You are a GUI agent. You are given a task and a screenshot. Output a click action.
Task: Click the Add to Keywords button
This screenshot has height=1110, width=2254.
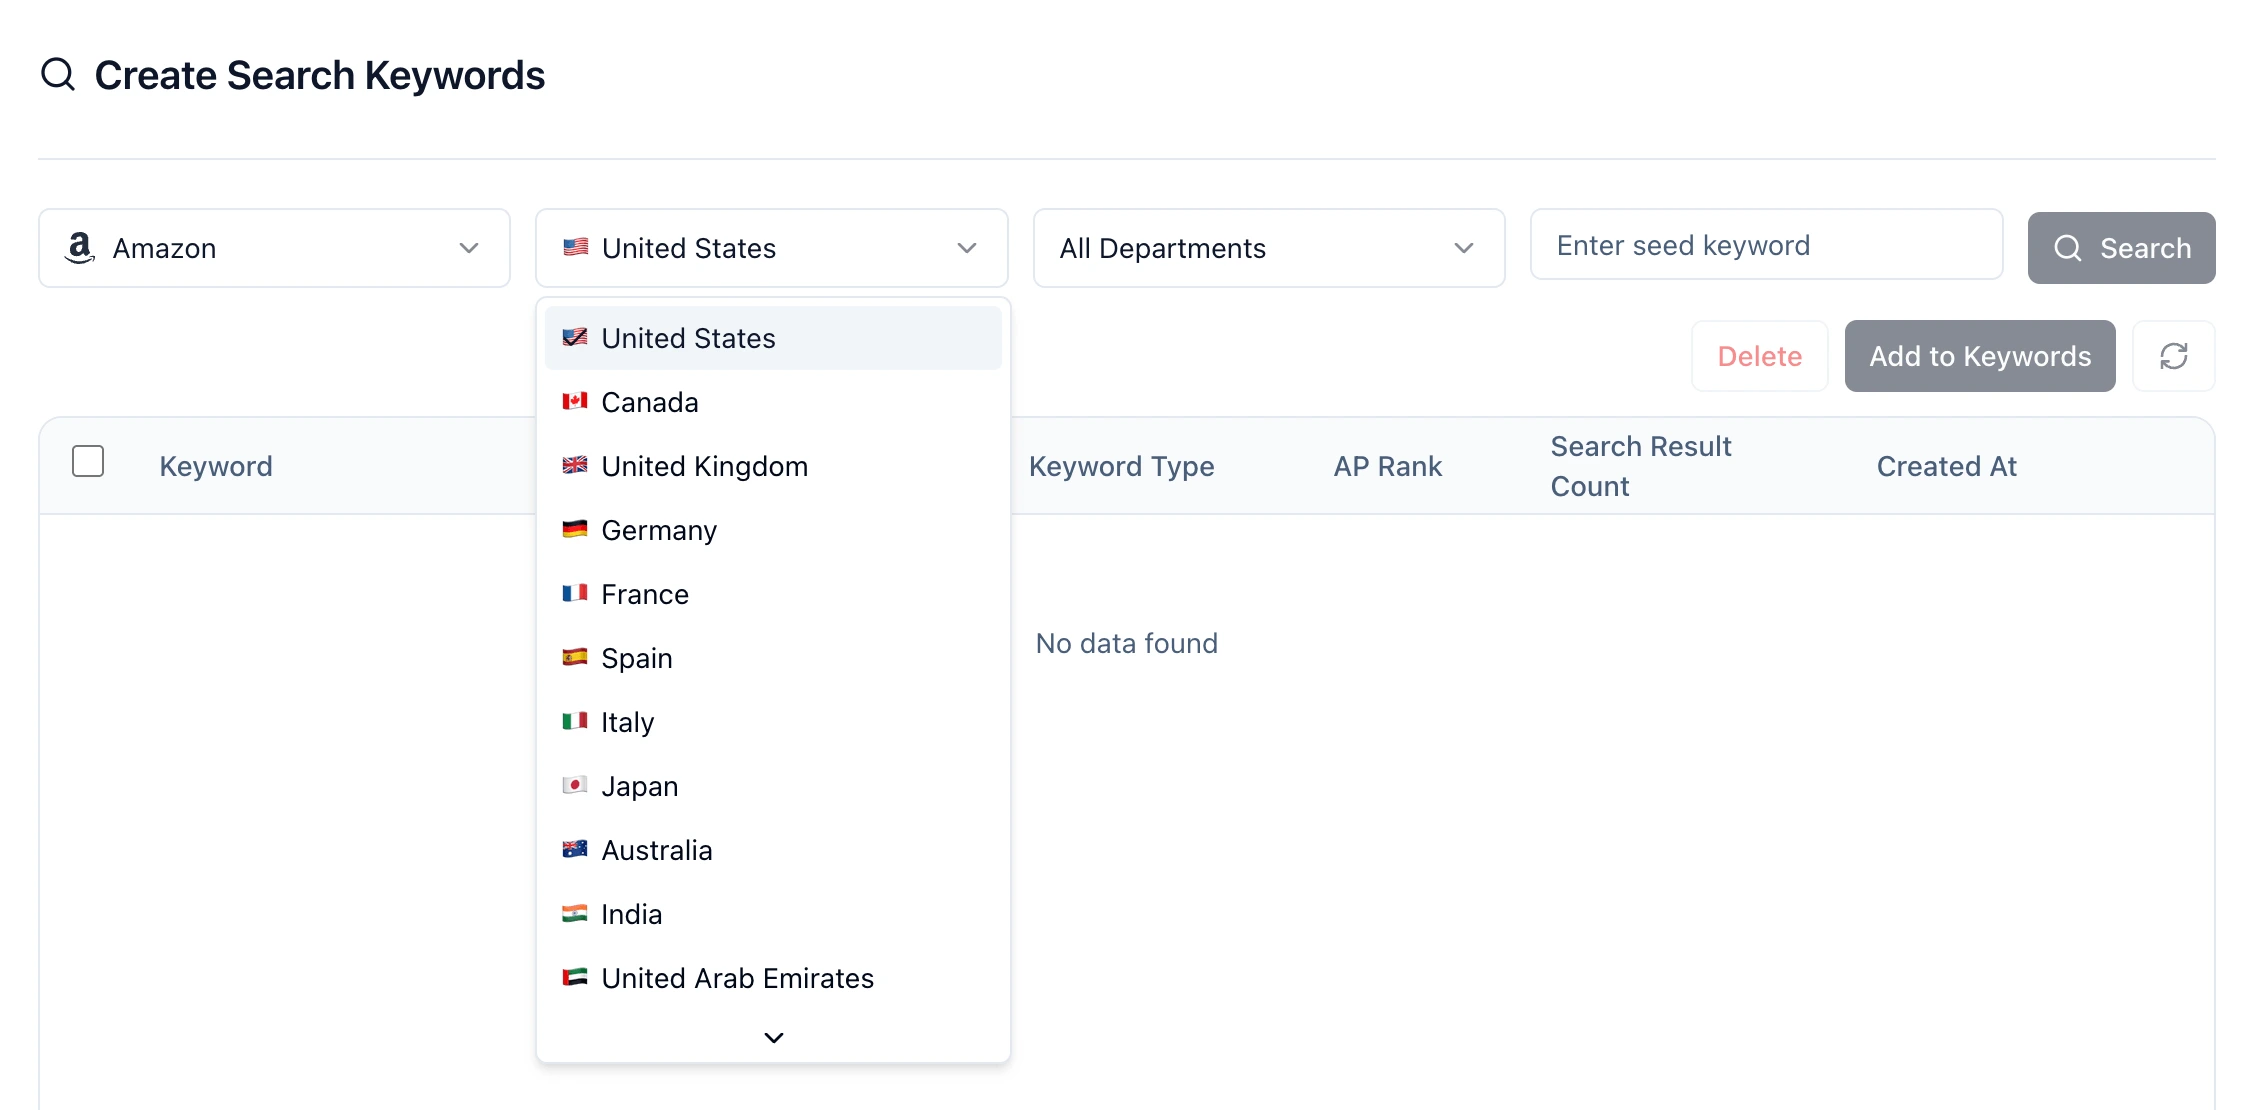click(1980, 356)
